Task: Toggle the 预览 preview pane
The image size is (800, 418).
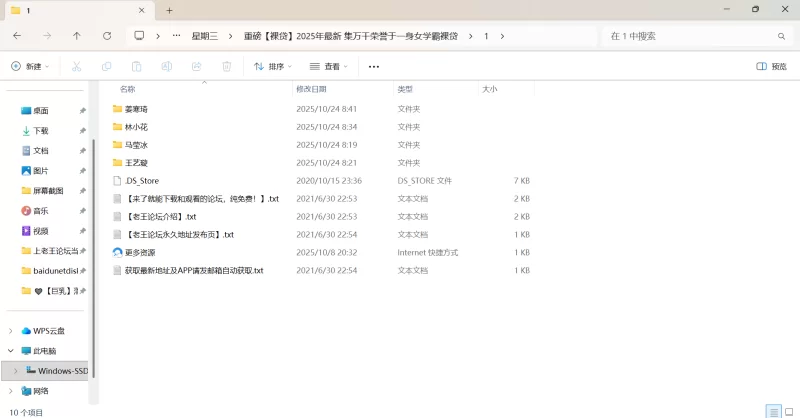Action: pyautogui.click(x=771, y=66)
